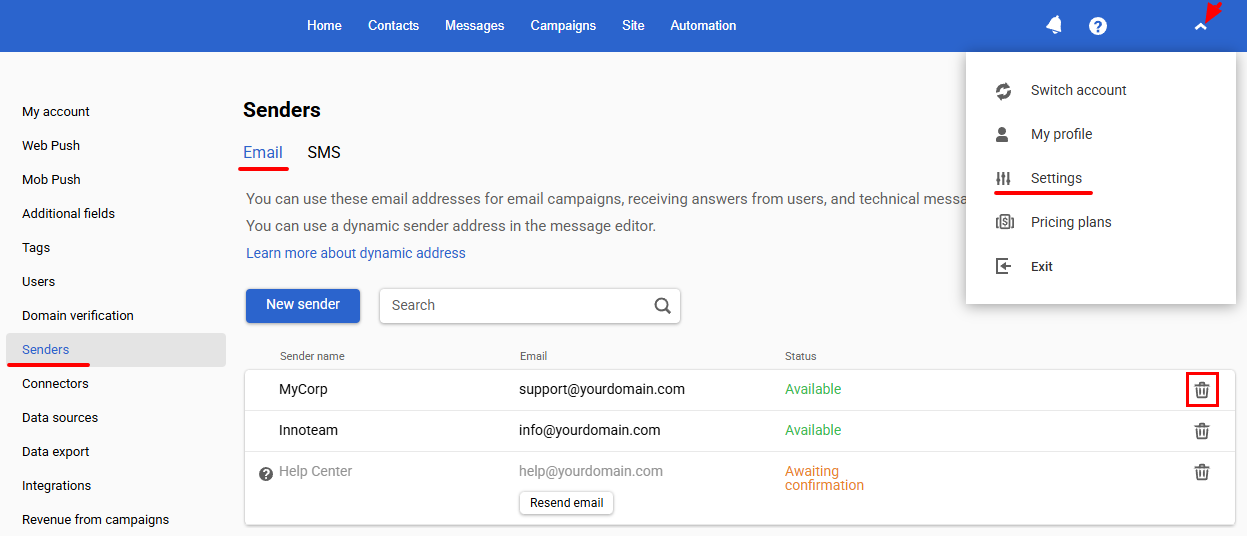Image resolution: width=1247 pixels, height=536 pixels.
Task: Delete the Innoteam sender
Action: [x=1202, y=431]
